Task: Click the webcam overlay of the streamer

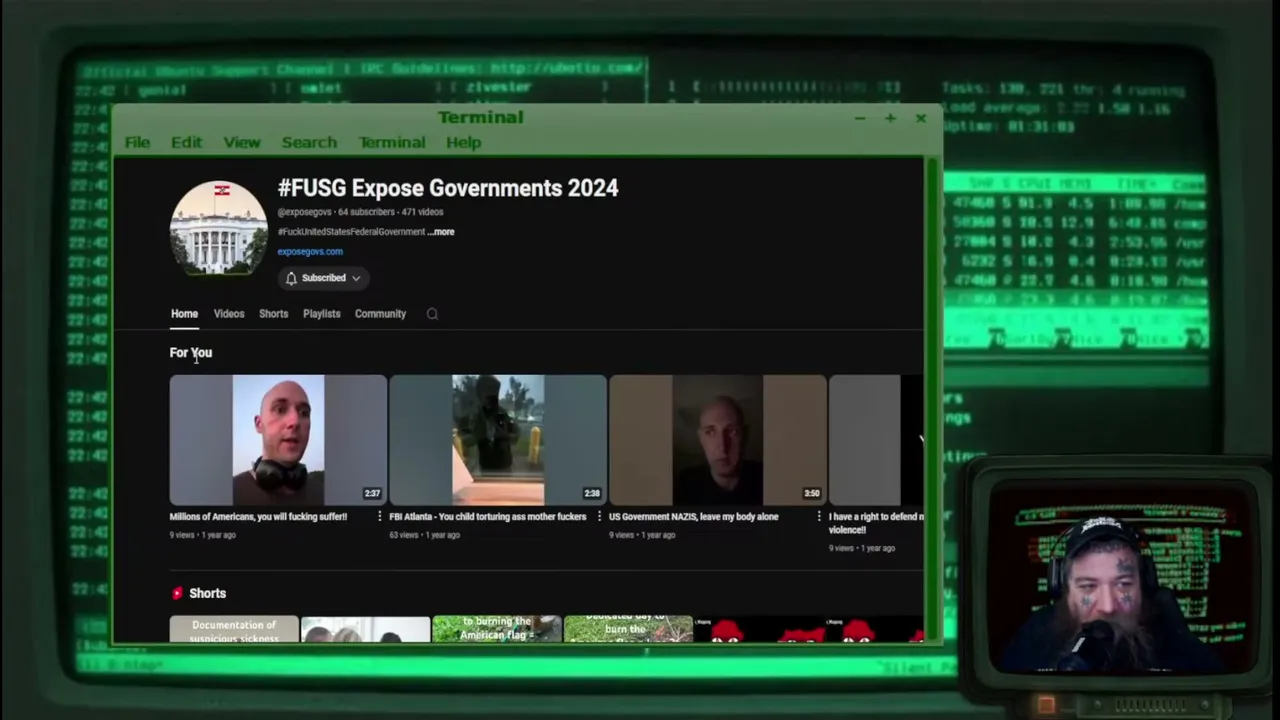Action: pos(1123,578)
